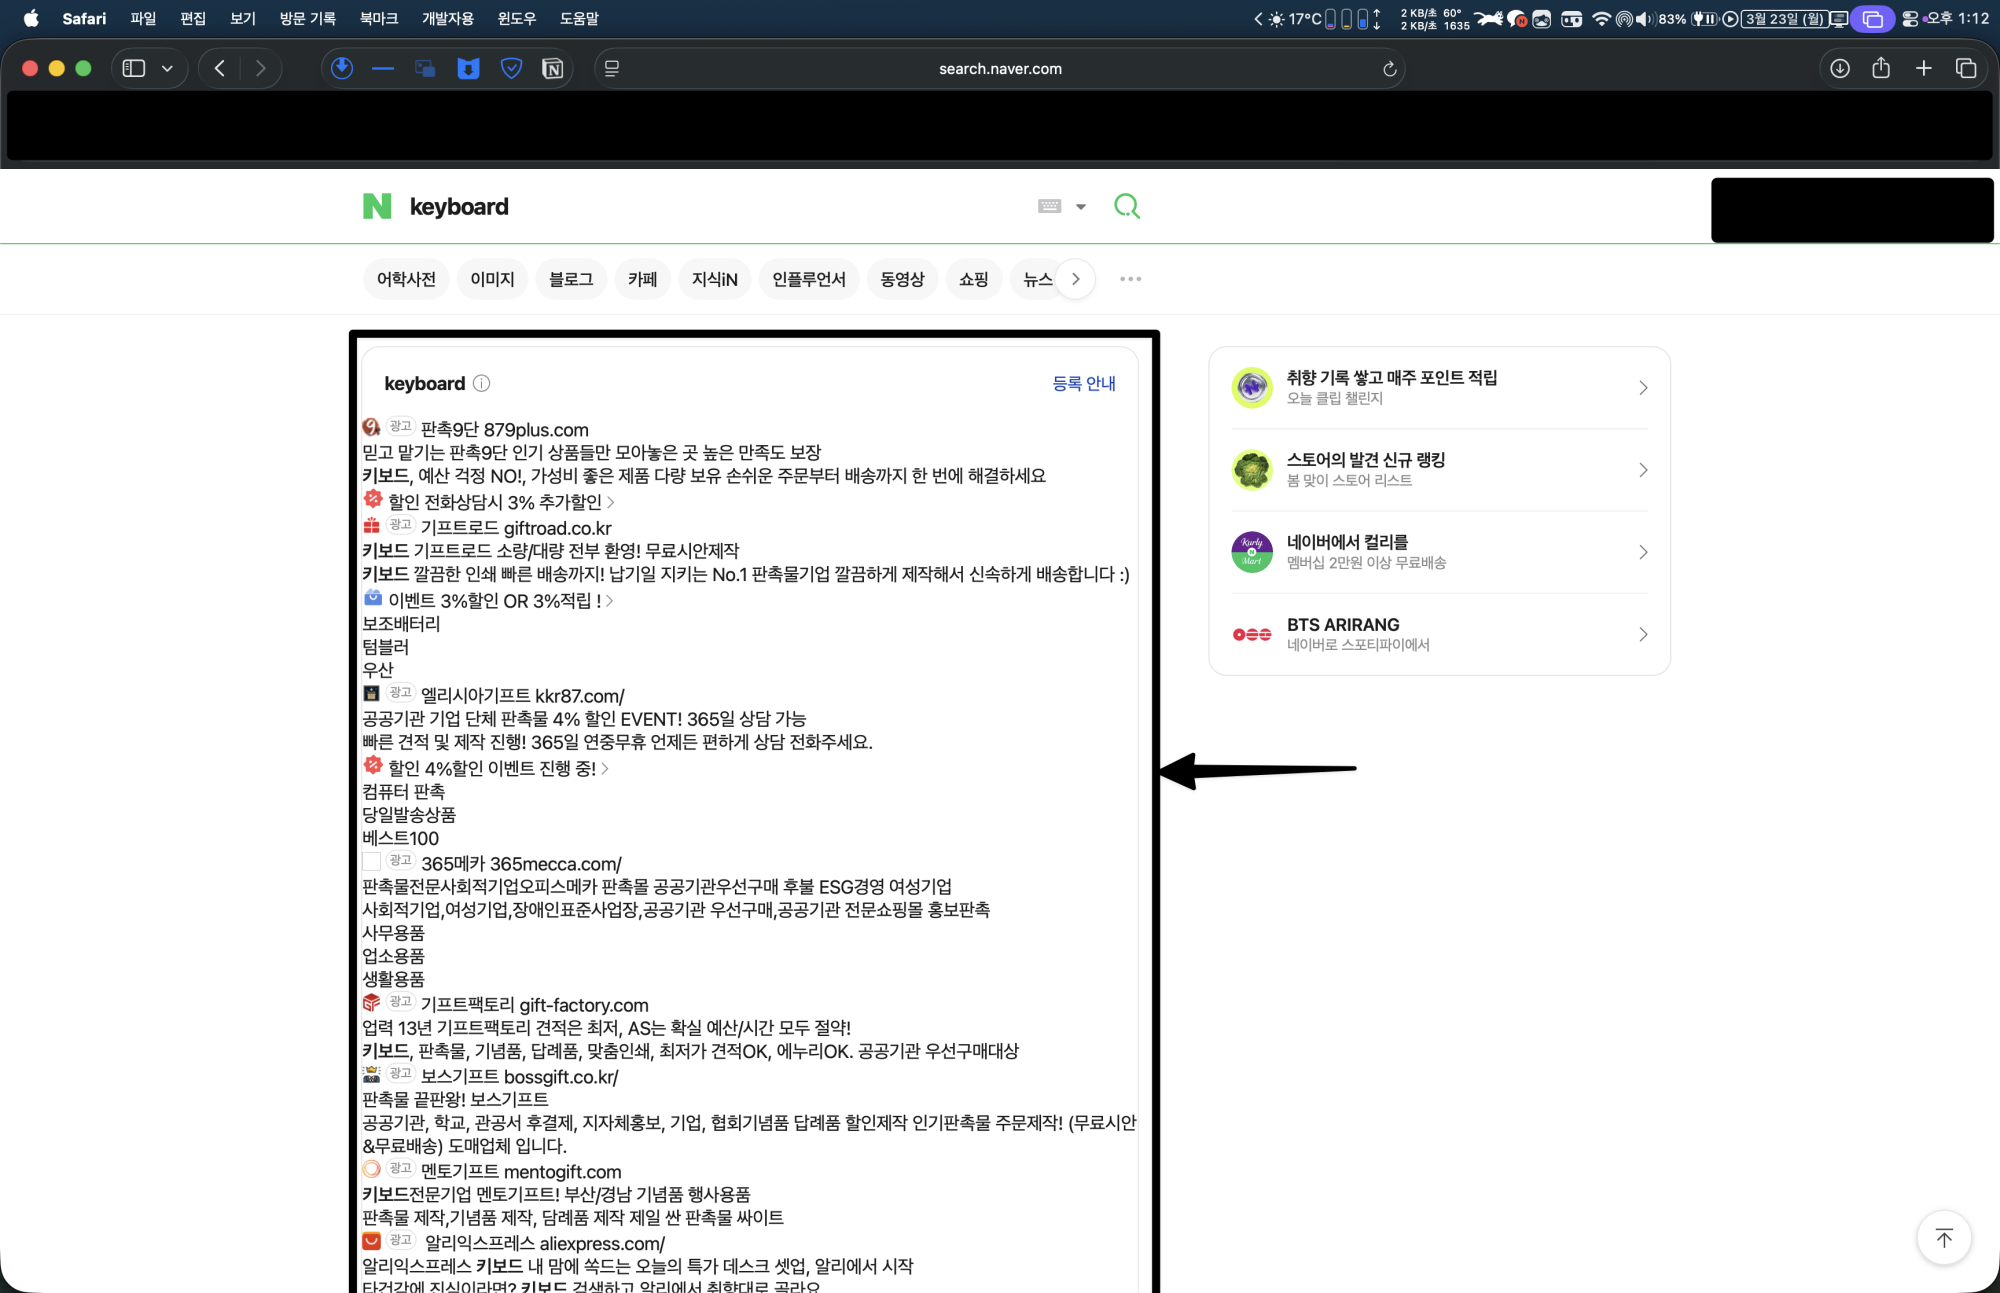Open the 기프트로드 giftroad.co.kr link
2000x1293 pixels.
(516, 528)
